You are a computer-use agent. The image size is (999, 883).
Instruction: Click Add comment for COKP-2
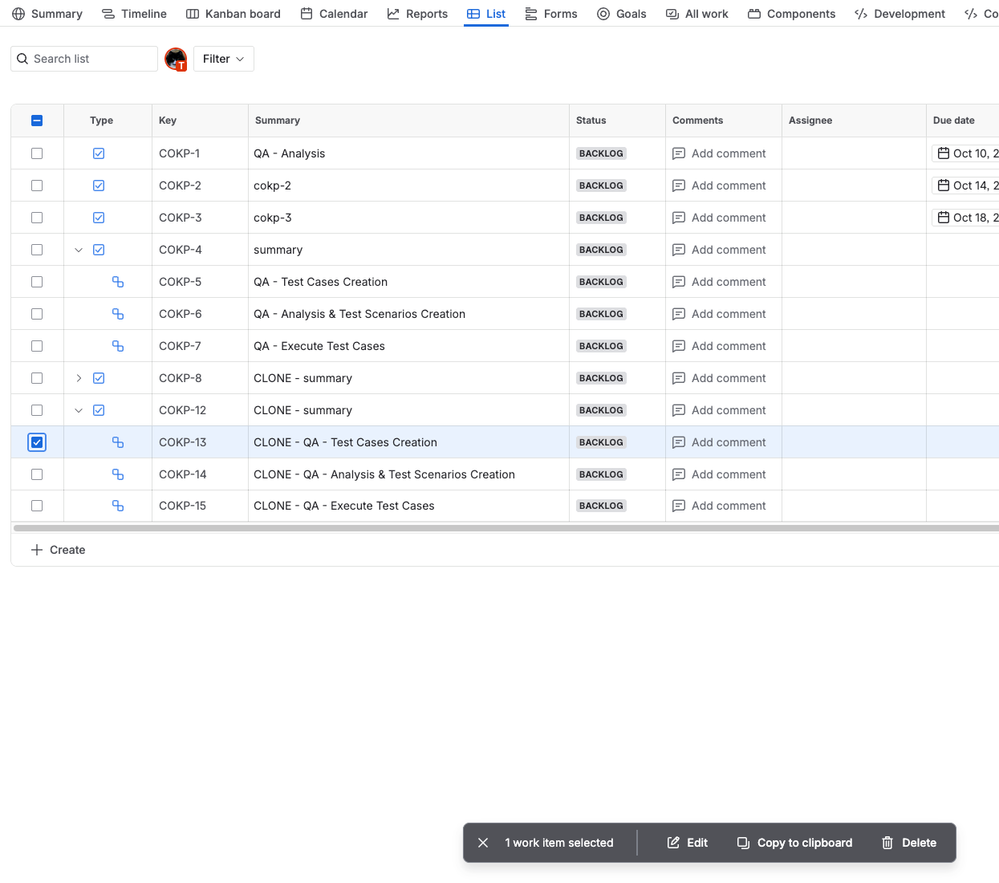click(x=719, y=185)
